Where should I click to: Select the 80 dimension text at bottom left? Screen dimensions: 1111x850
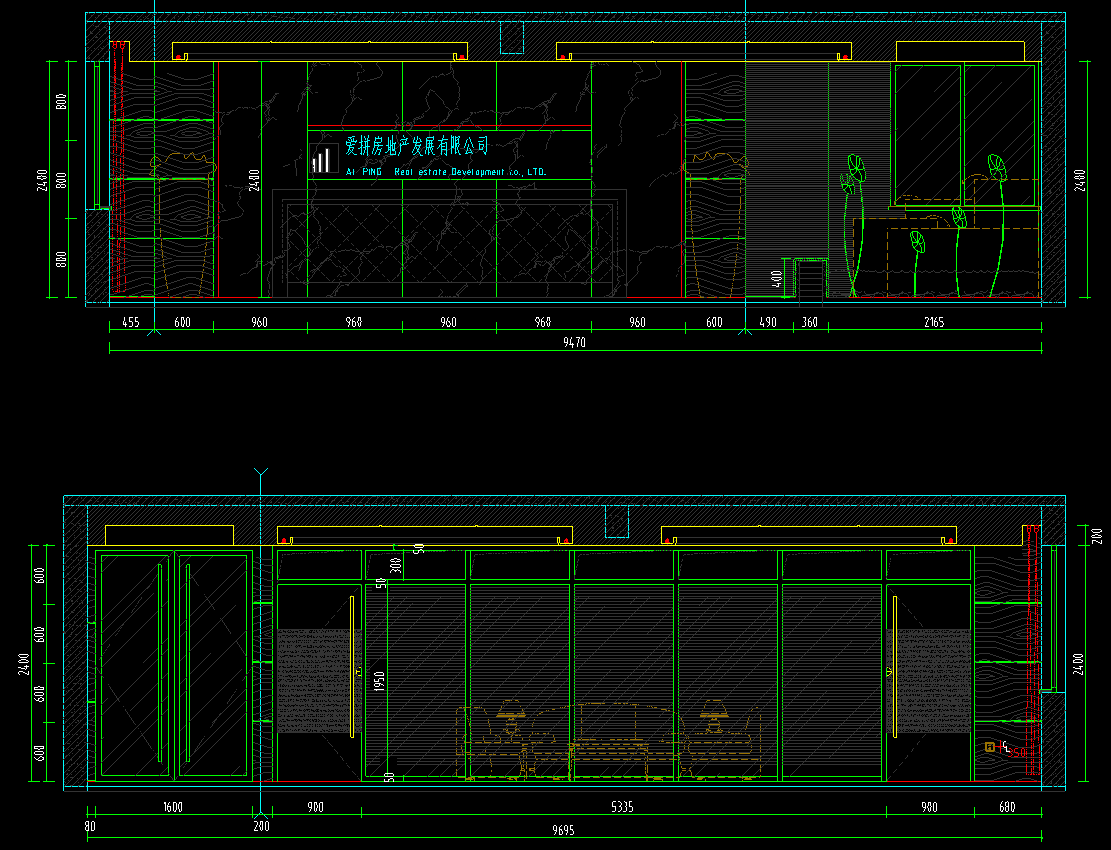point(90,827)
